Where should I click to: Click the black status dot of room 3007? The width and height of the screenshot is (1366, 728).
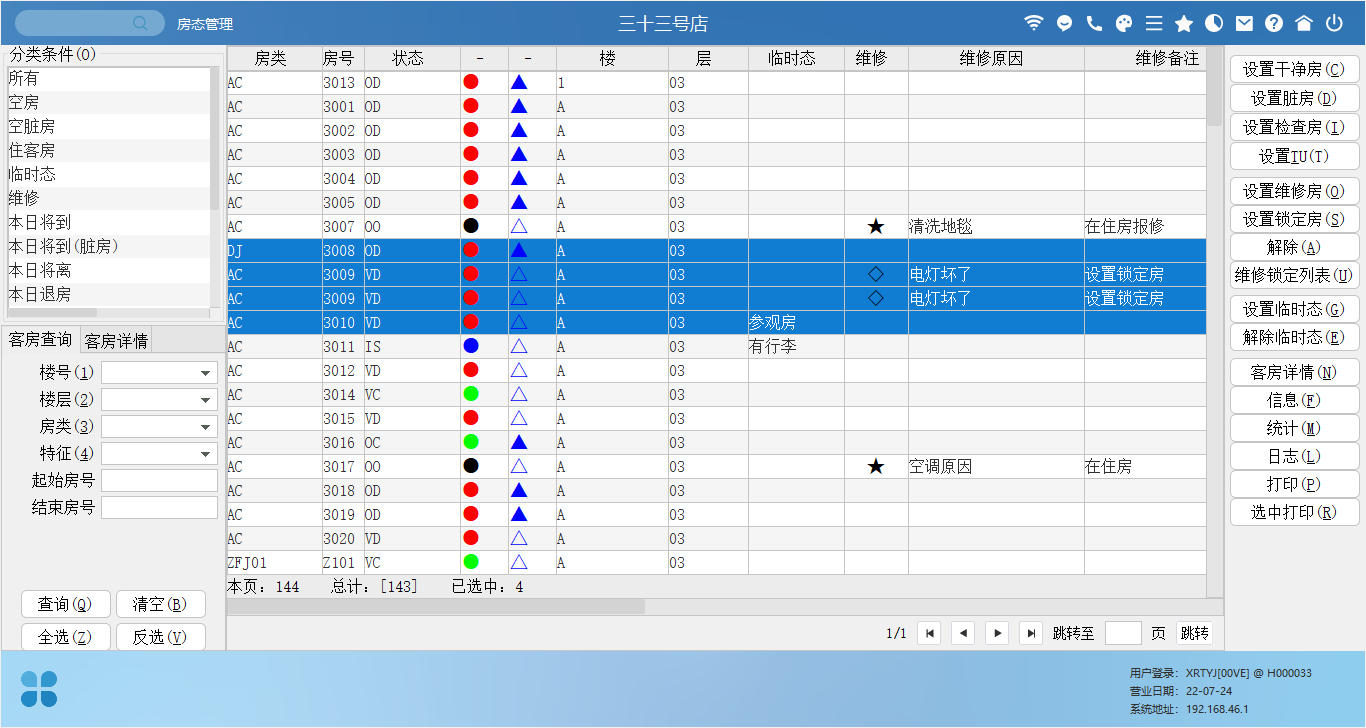coord(471,226)
